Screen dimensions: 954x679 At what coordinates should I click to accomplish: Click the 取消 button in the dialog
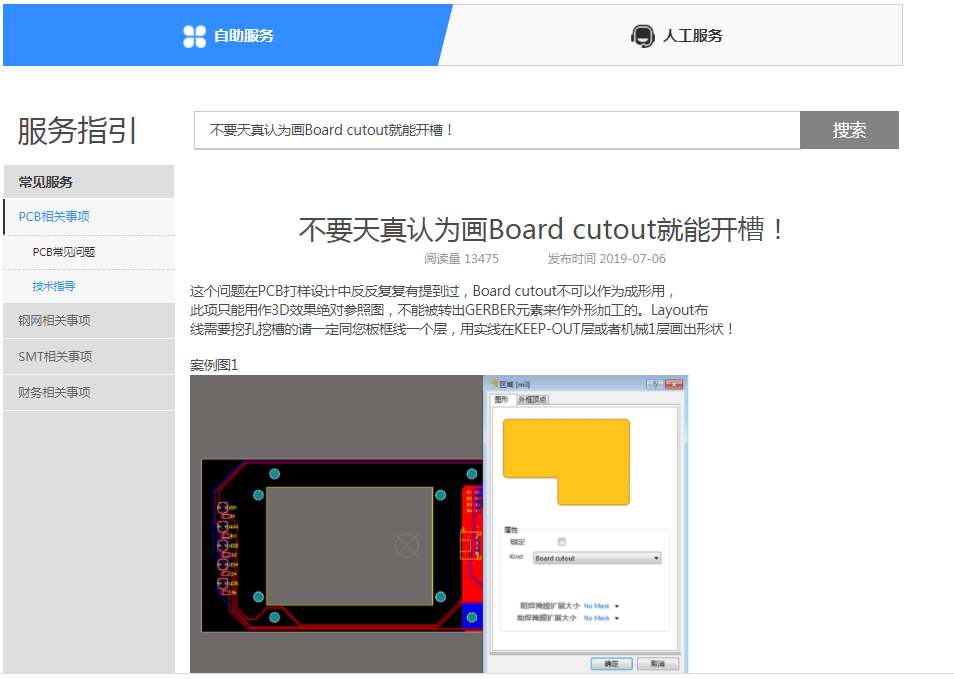pyautogui.click(x=657, y=663)
